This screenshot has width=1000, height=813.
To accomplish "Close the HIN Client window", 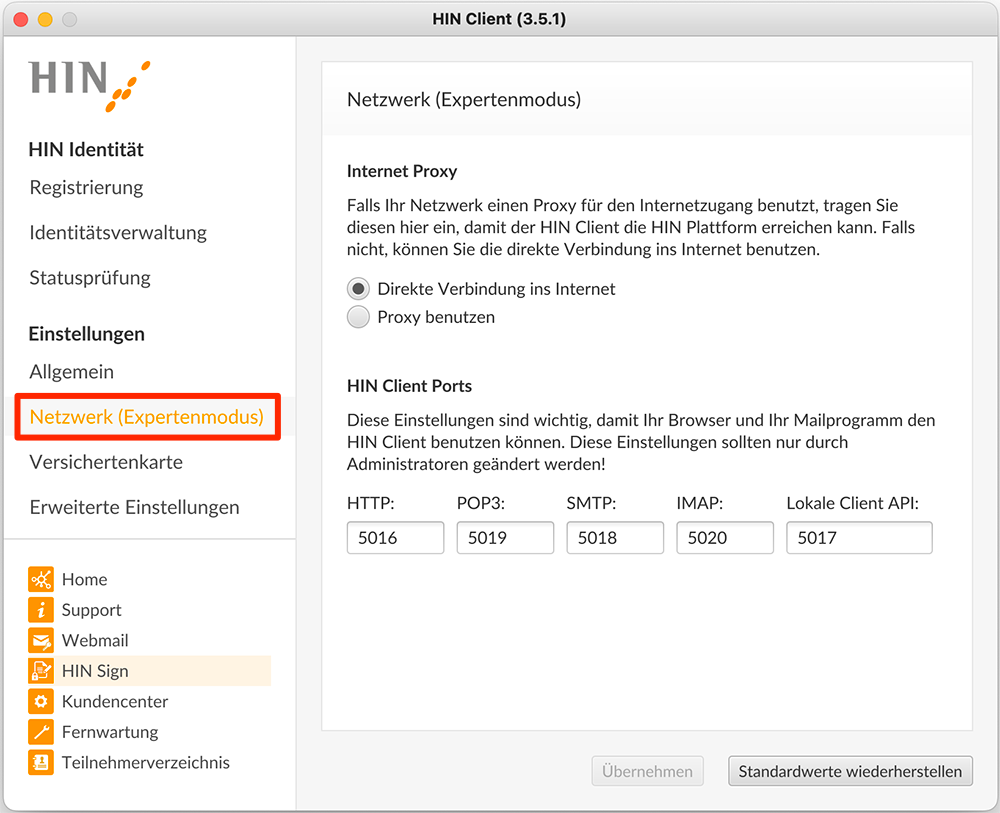I will 20,19.
